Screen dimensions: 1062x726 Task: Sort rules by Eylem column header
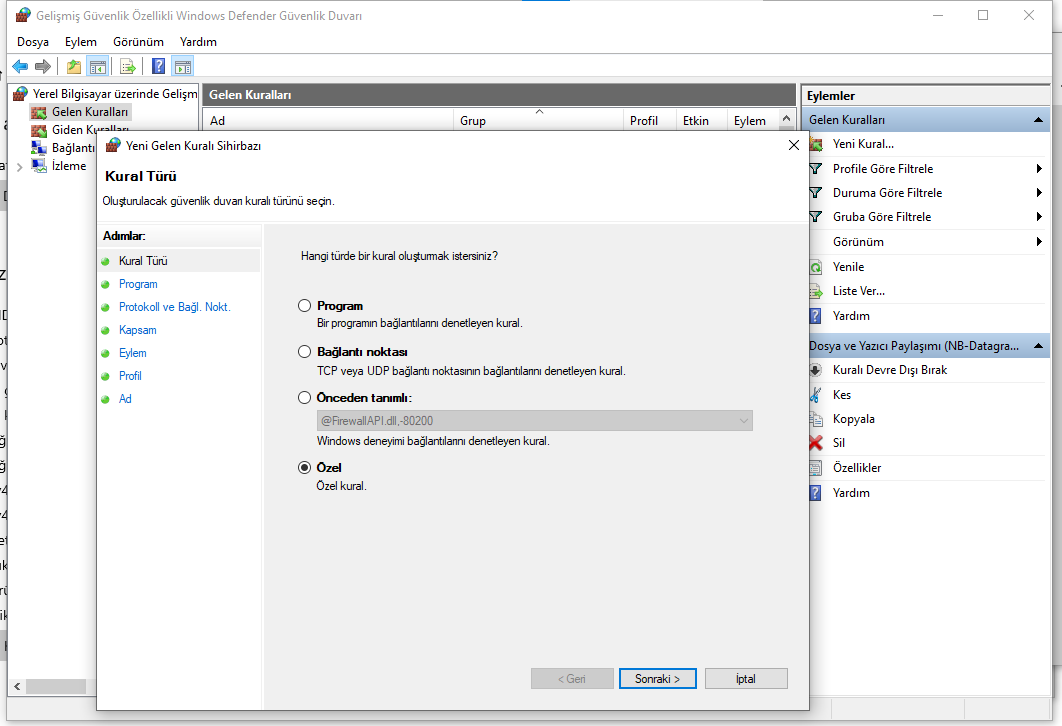coord(752,121)
